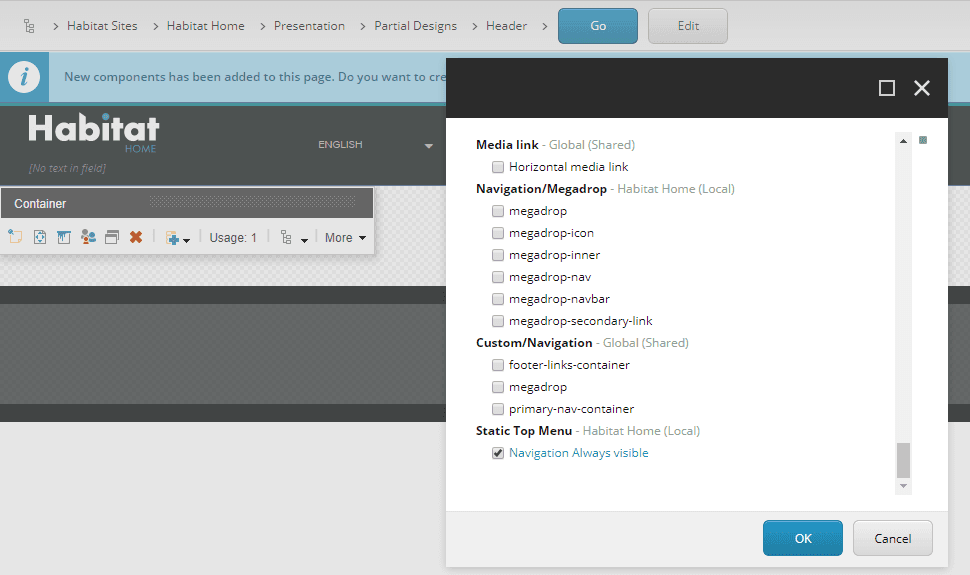Uncheck Navigation Always visible checkbox
The height and width of the screenshot is (575, 970).
pos(498,453)
